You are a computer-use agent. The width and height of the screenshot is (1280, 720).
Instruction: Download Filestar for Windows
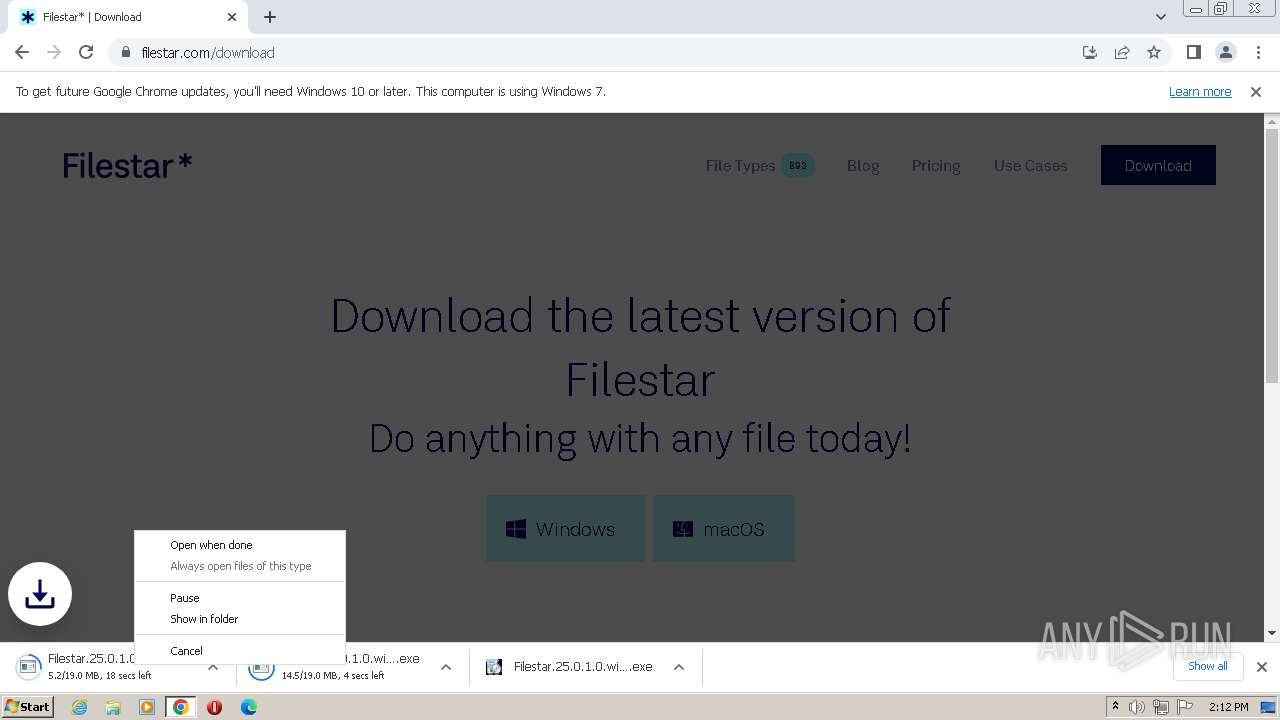[x=565, y=528]
